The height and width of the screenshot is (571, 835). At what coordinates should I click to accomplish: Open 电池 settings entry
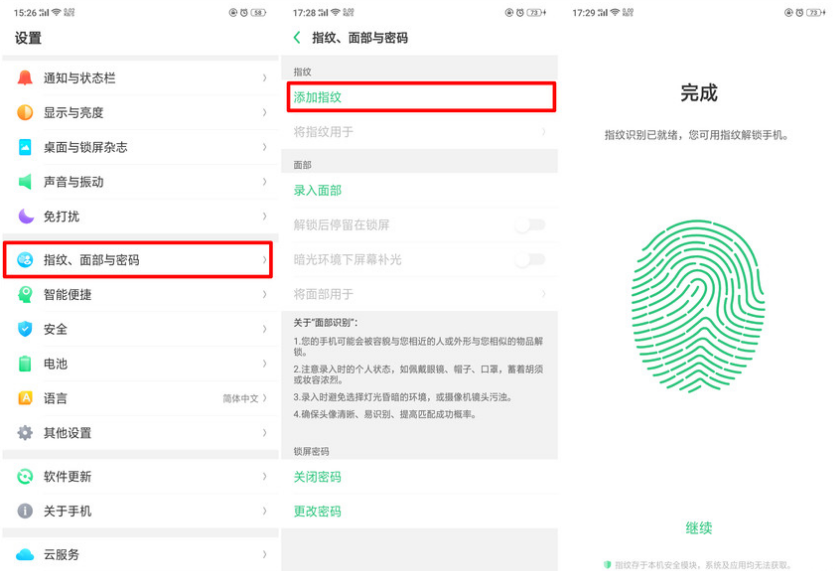tap(141, 364)
